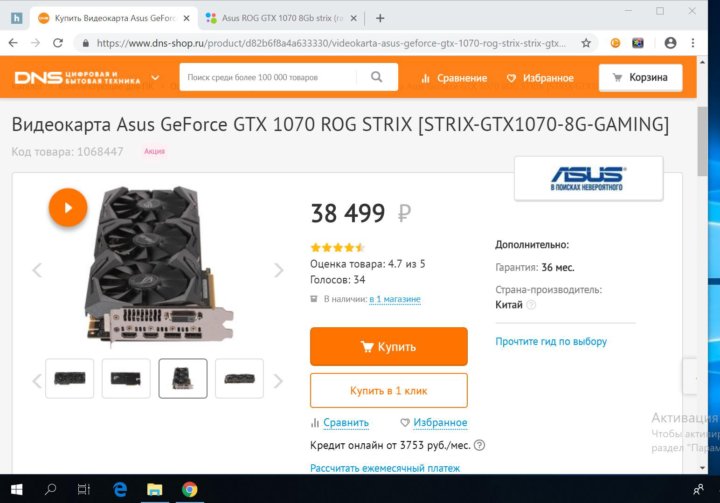720x503 pixels.
Task: Click the page vertical scrollbar thumb
Action: point(702,141)
